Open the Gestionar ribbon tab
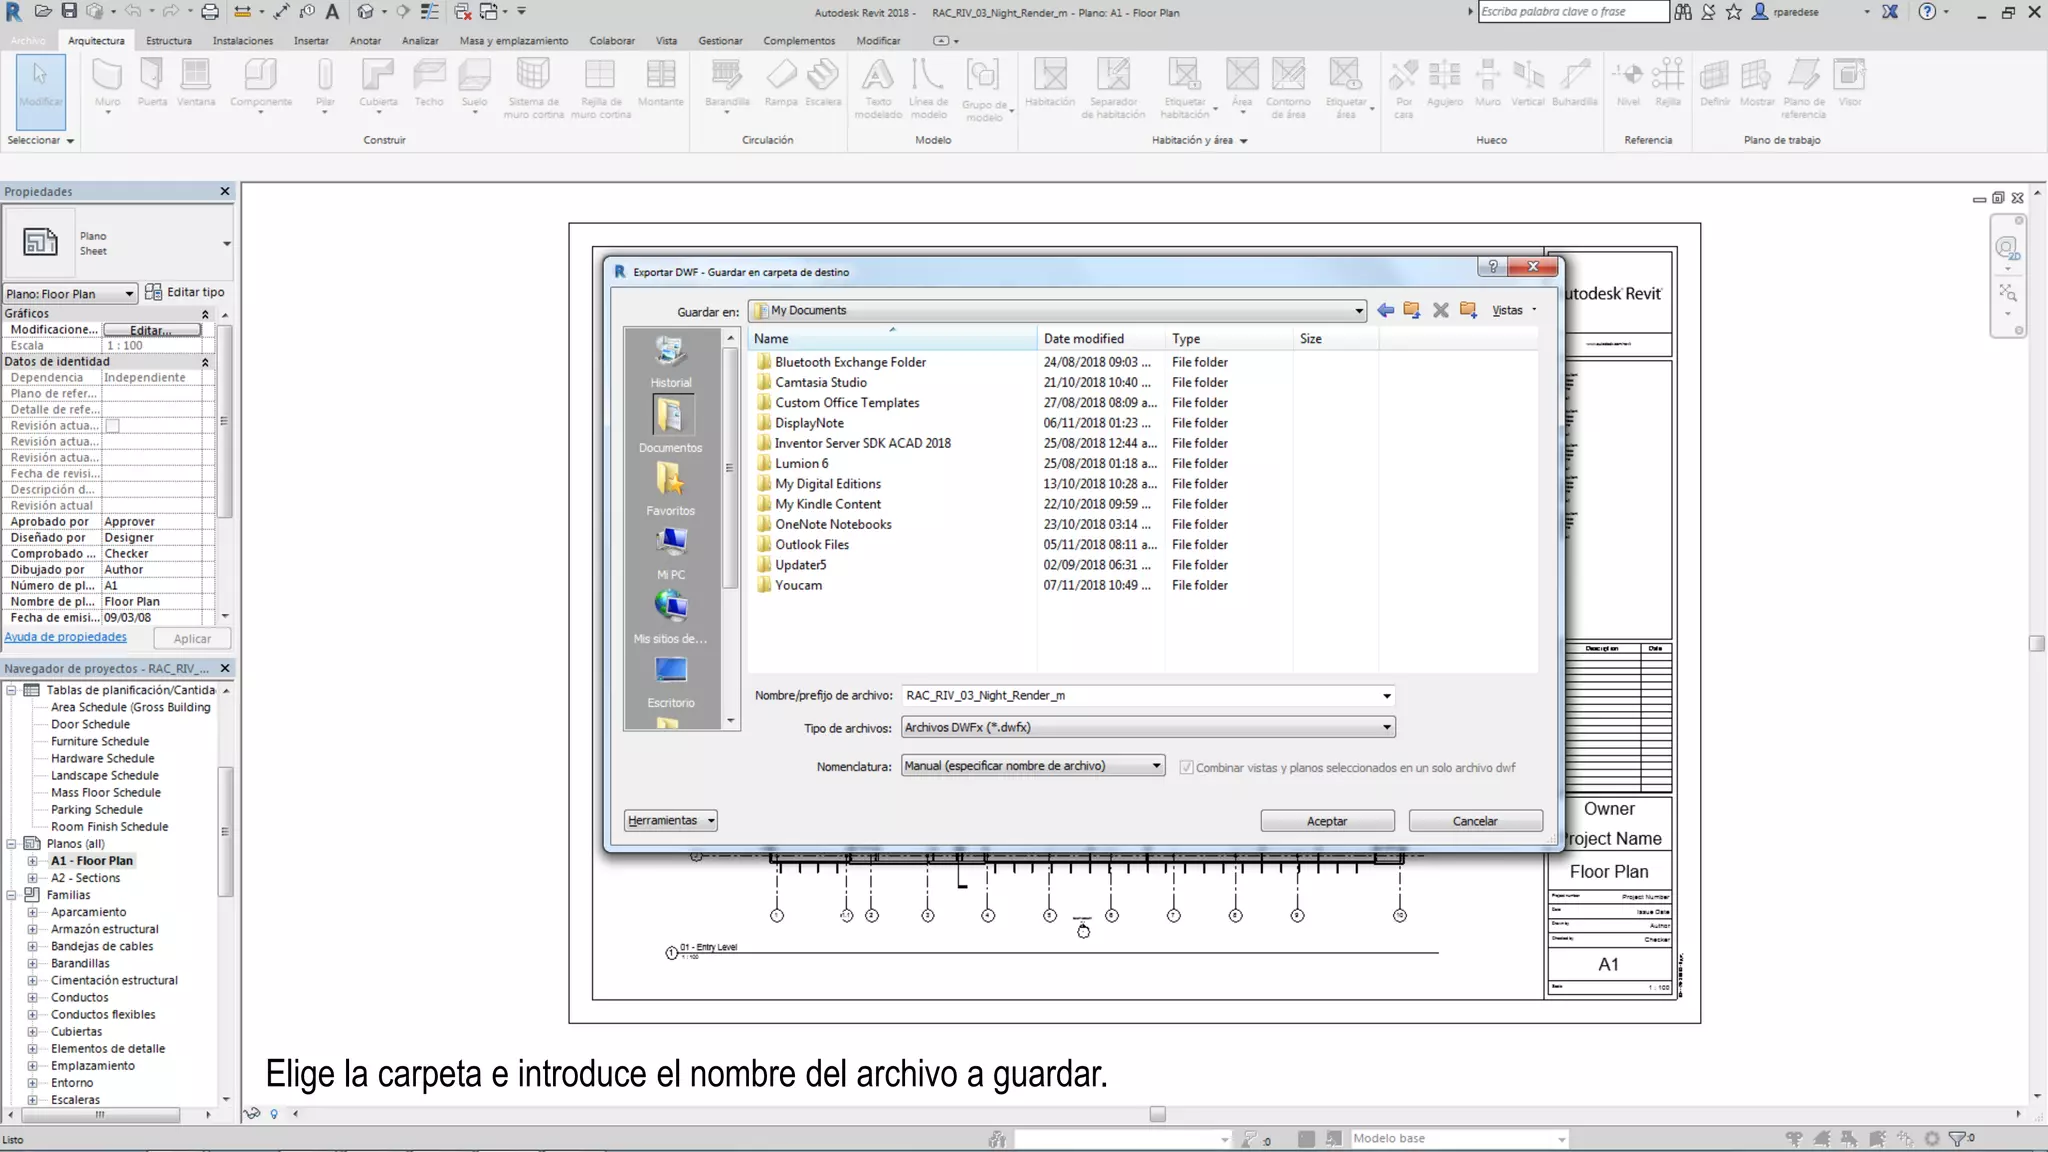This screenshot has height=1152, width=2048. (720, 41)
